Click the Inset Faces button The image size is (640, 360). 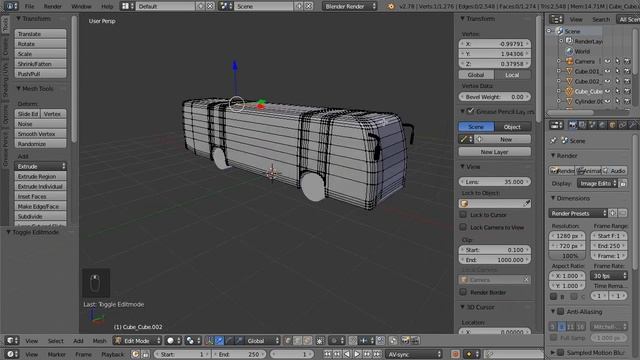coord(40,196)
